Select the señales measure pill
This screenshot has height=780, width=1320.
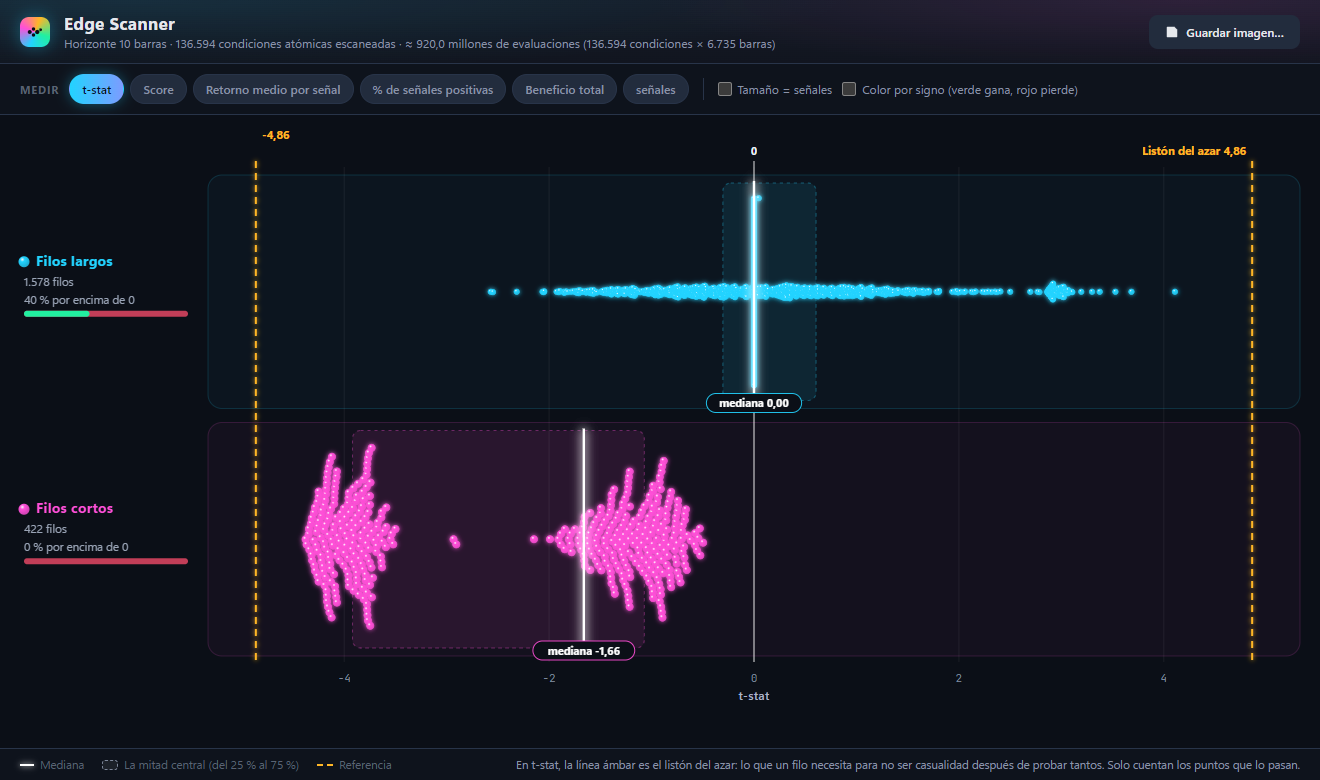coord(656,89)
